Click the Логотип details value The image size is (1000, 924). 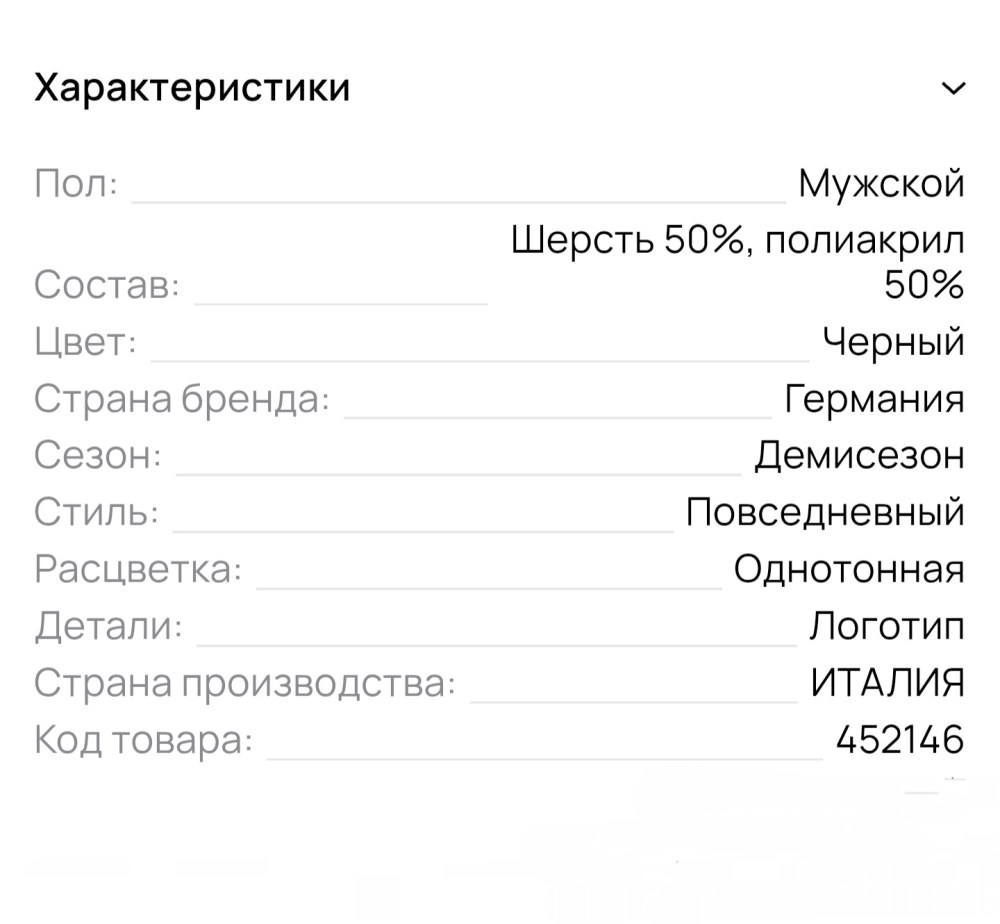pos(888,625)
